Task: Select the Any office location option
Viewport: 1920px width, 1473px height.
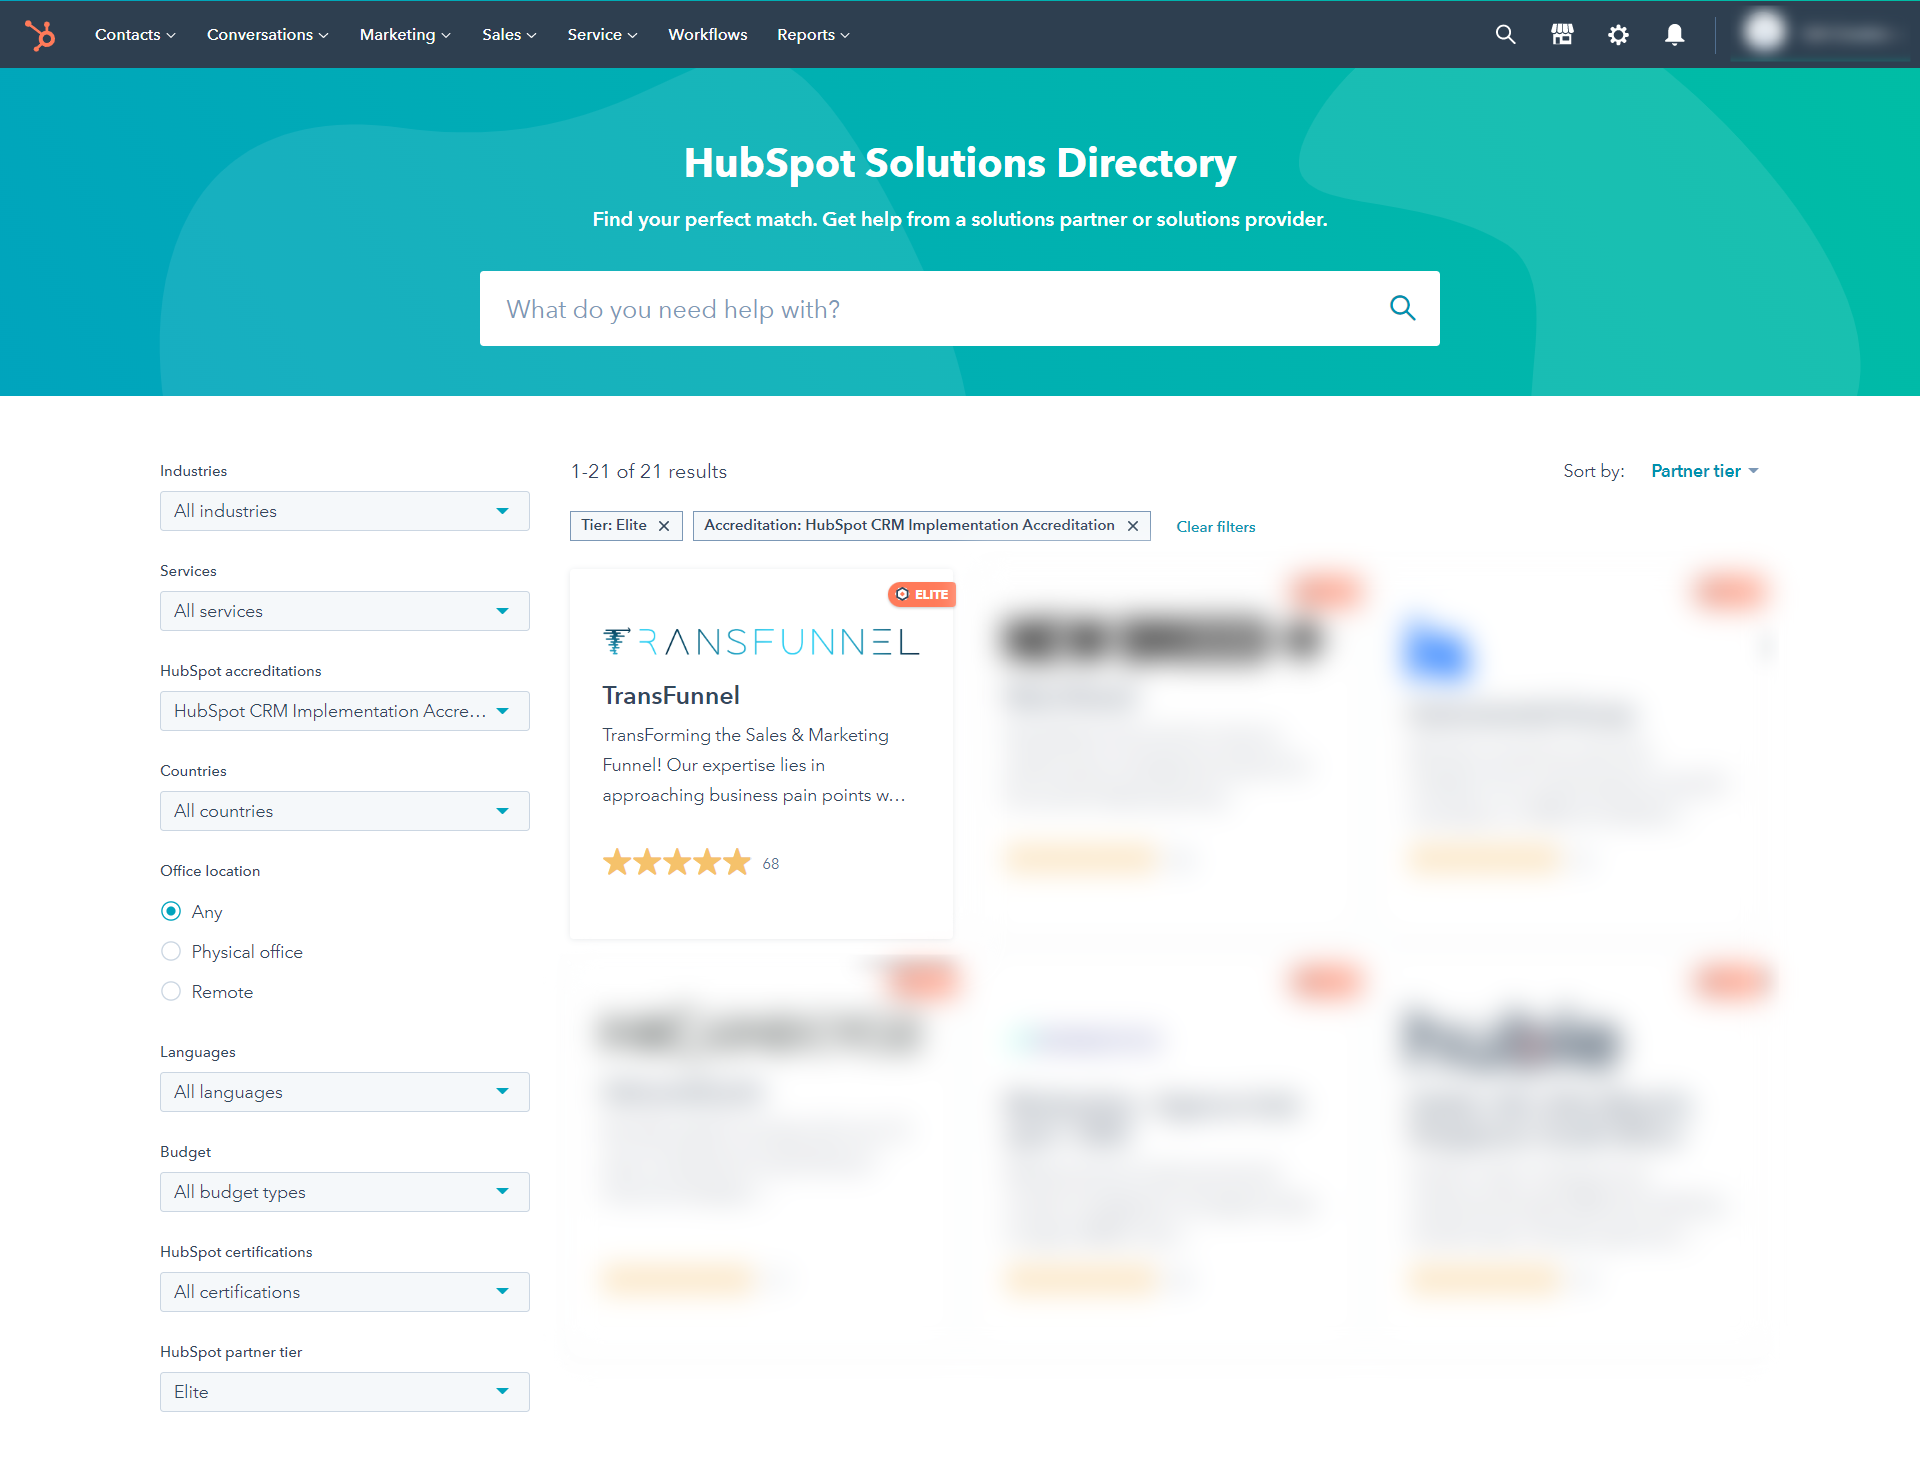Action: click(171, 911)
